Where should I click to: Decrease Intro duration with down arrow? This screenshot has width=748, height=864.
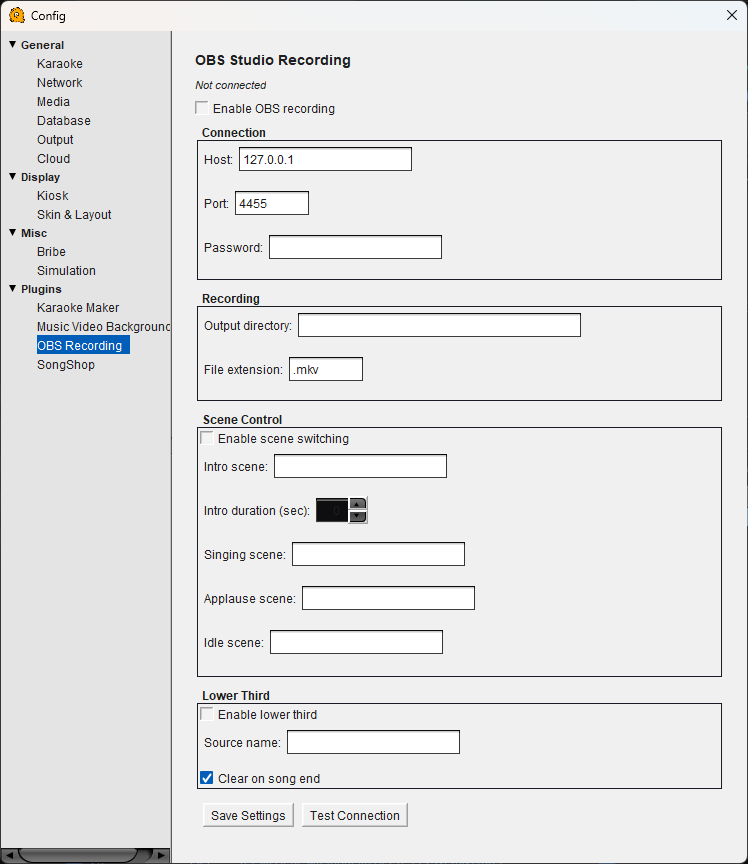pyautogui.click(x=358, y=516)
